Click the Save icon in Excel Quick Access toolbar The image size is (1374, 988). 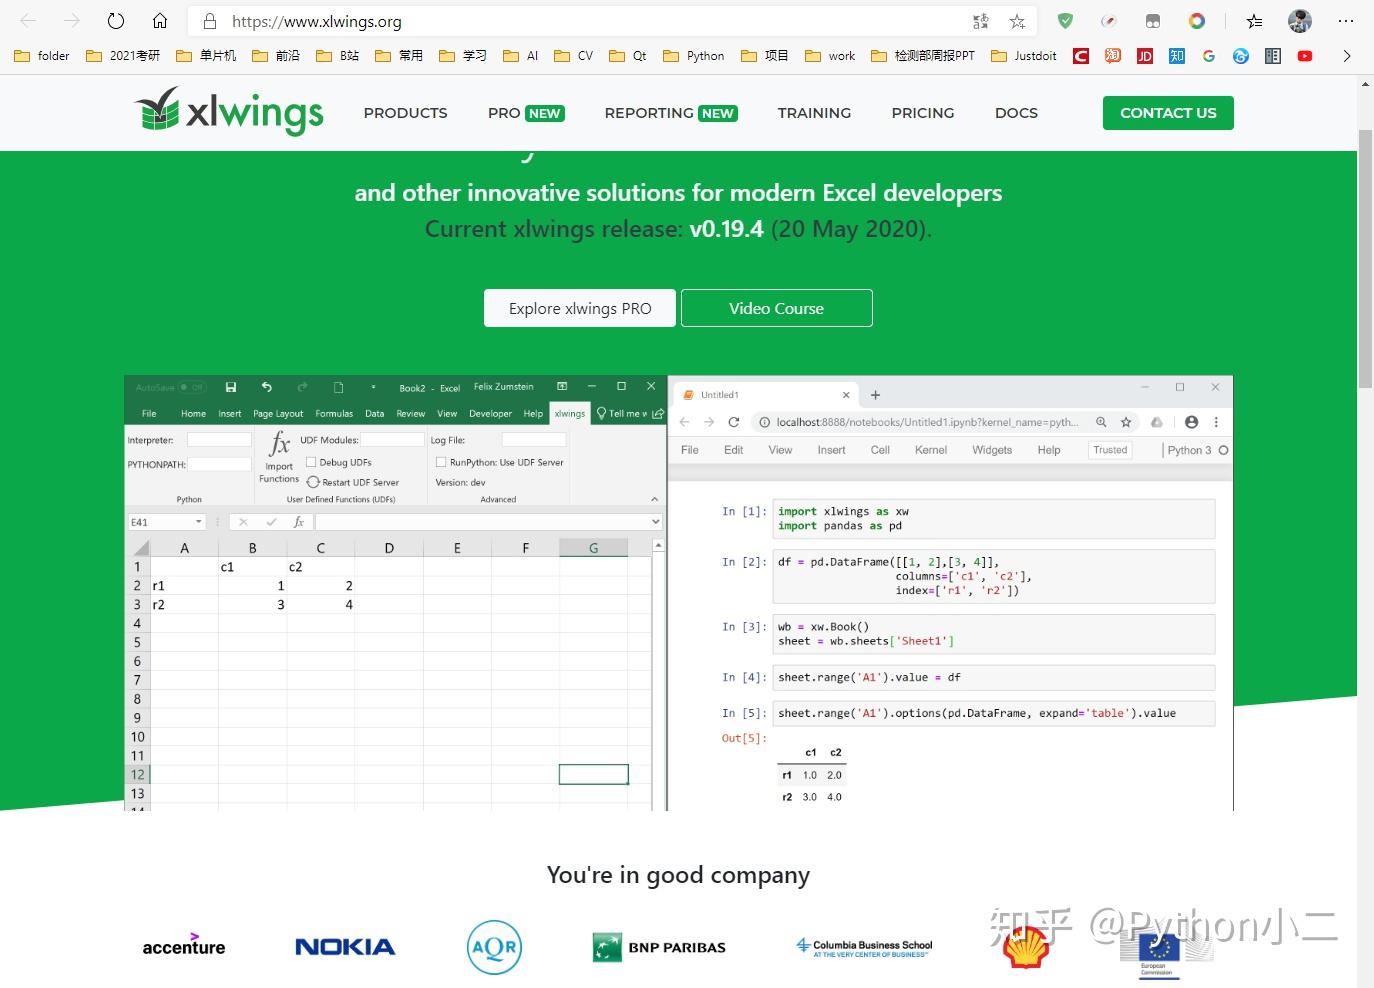(230, 387)
